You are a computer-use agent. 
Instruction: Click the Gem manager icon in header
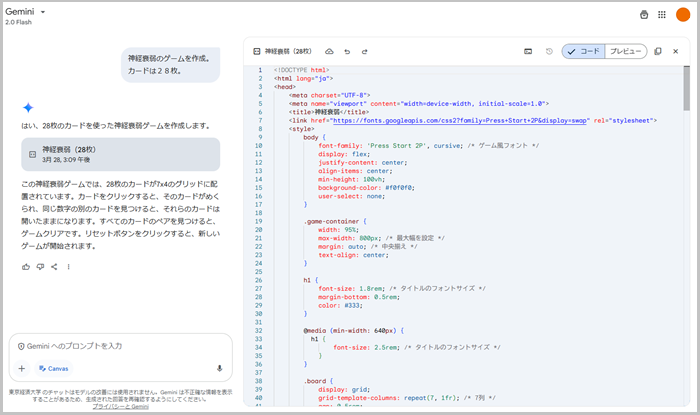click(644, 15)
